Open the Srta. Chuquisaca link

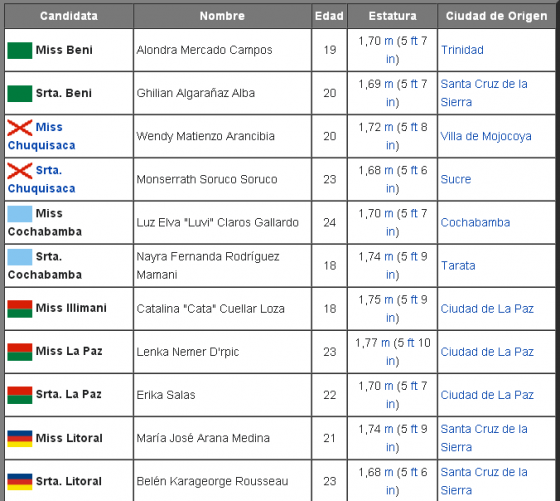[x=41, y=179]
